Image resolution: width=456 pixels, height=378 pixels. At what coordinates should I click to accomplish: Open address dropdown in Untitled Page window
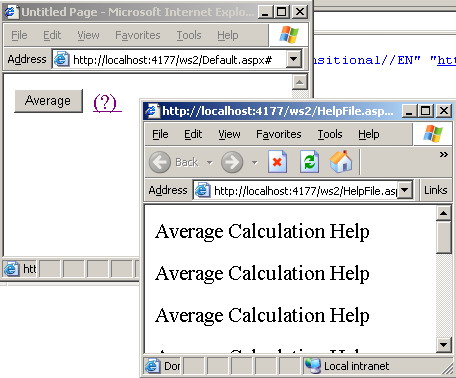294,59
